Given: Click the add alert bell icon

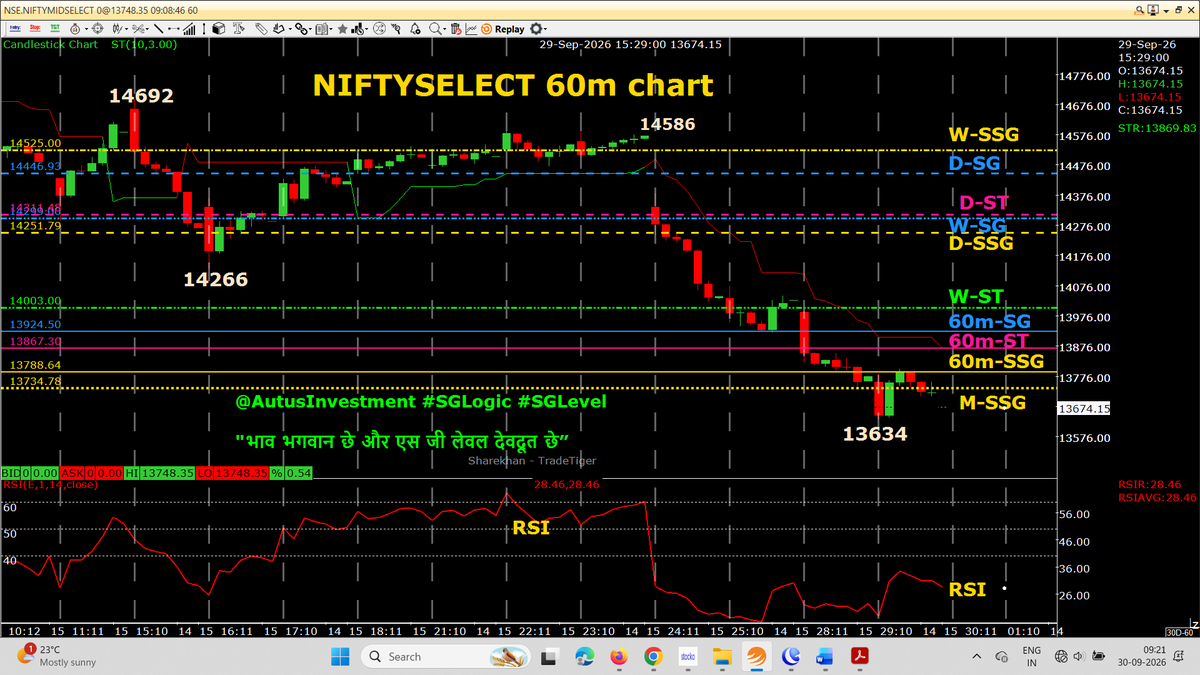Looking at the screenshot, I should pyautogui.click(x=415, y=29).
